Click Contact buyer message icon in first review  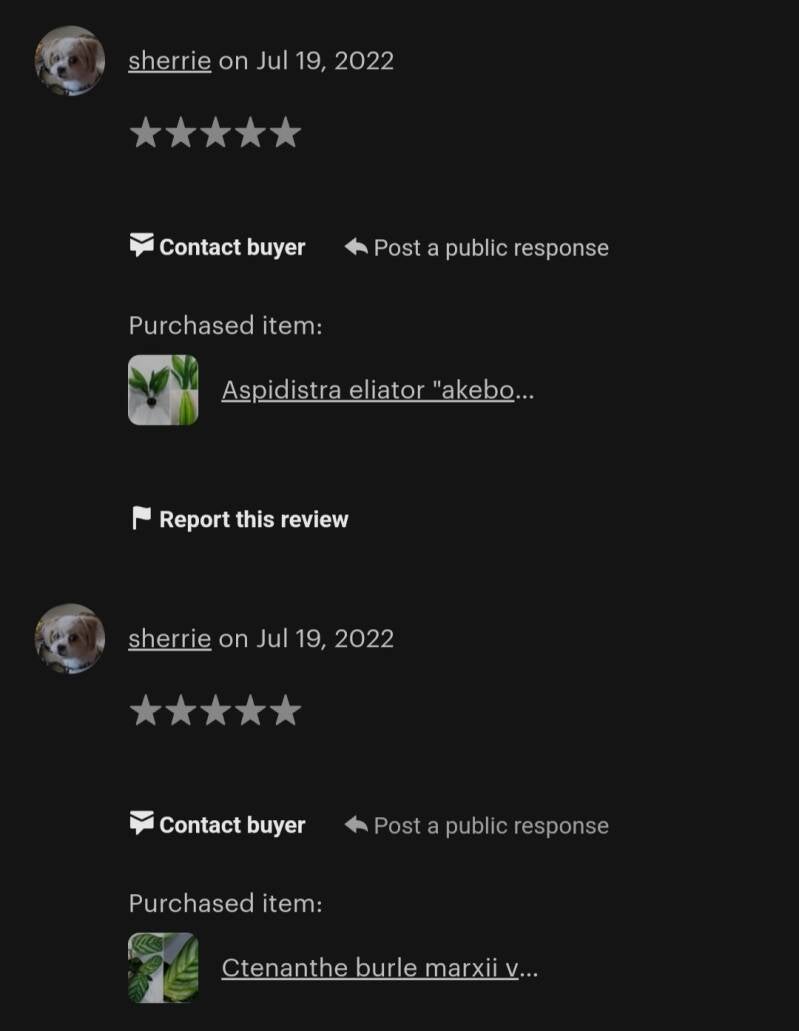[x=141, y=245]
